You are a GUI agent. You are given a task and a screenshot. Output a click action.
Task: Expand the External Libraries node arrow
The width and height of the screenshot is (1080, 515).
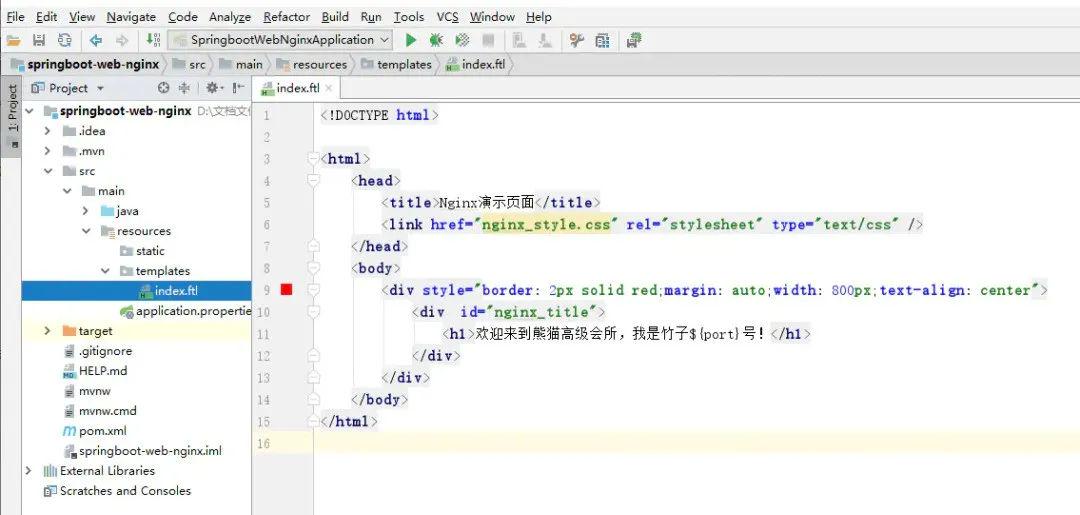pos(28,471)
